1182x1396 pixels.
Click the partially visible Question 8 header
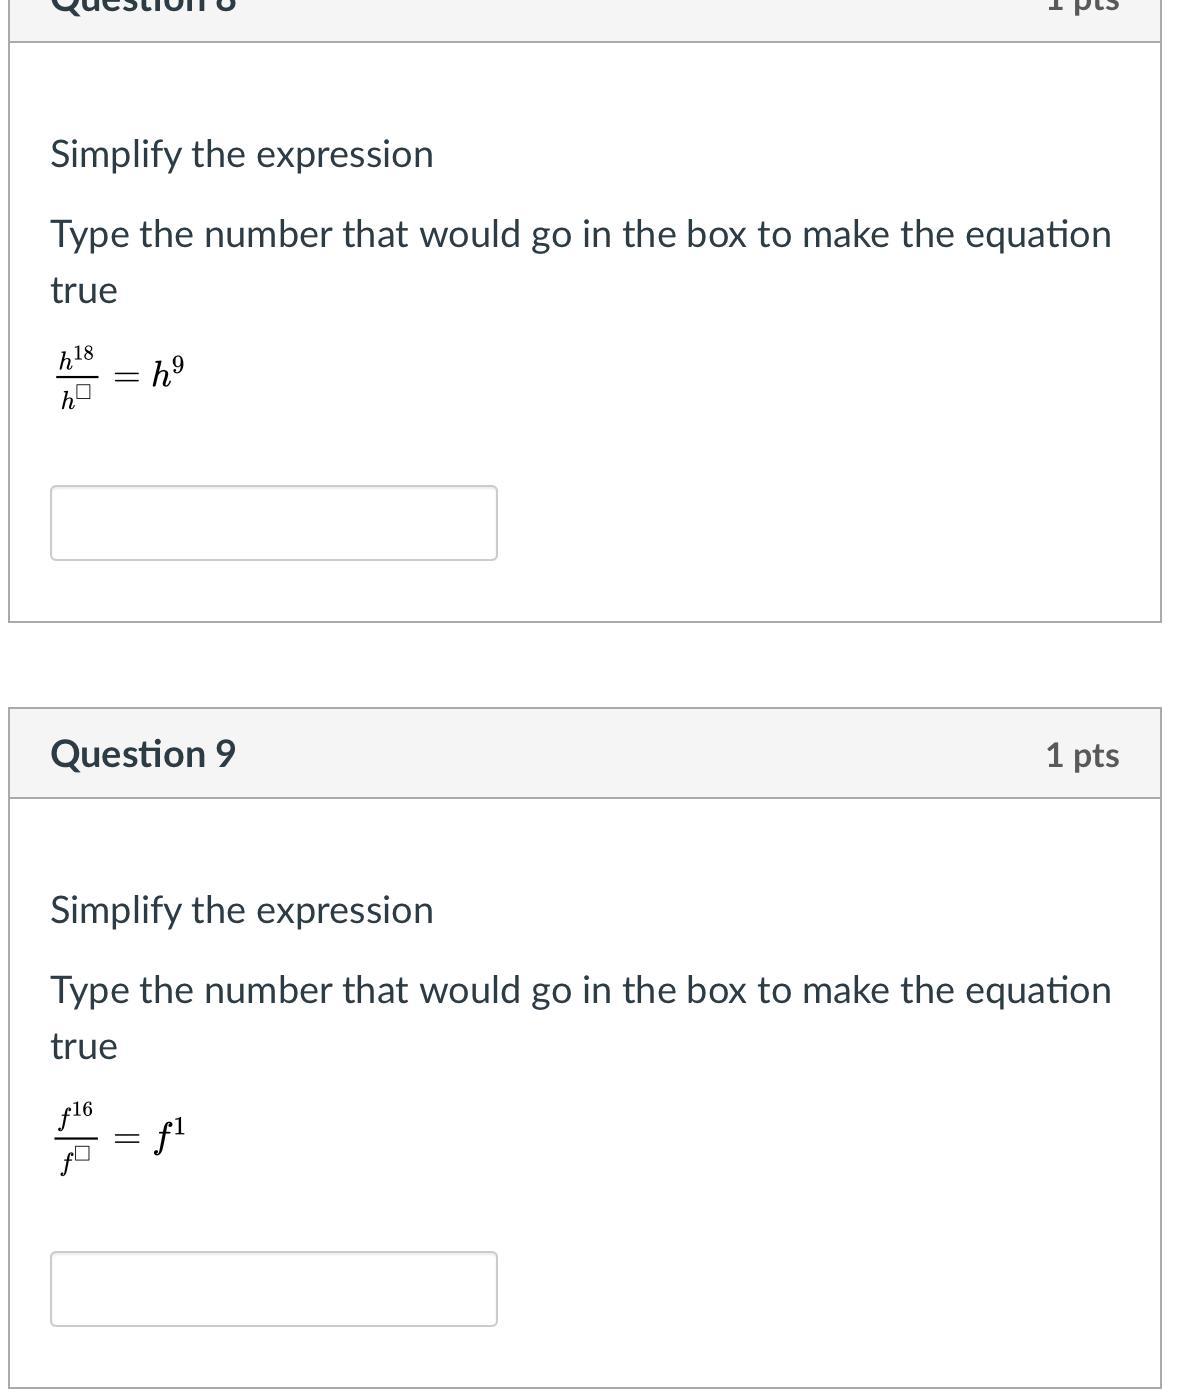click(x=143, y=8)
